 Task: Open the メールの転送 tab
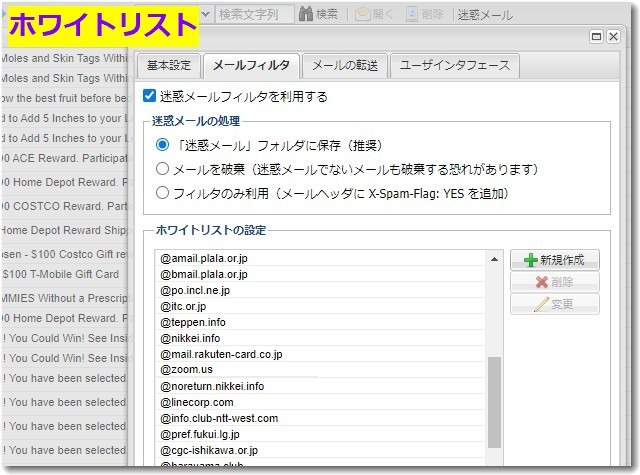coord(345,65)
